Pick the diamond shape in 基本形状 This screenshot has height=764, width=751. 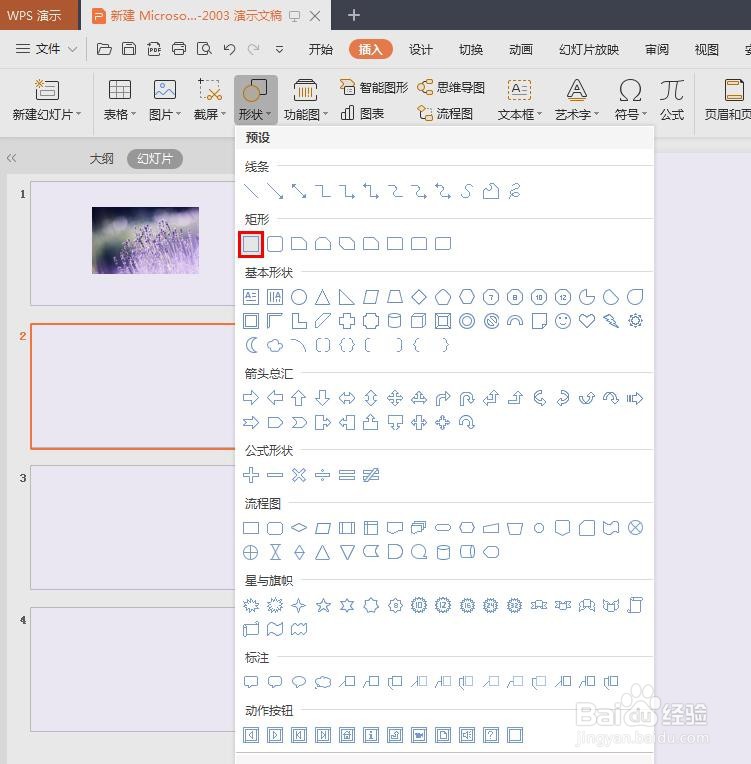coord(419,297)
